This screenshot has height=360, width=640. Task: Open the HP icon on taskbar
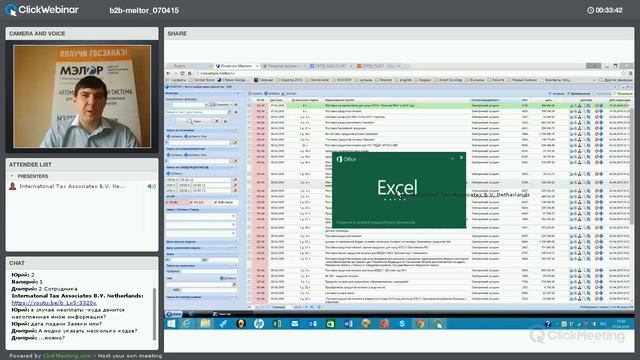tap(259, 324)
